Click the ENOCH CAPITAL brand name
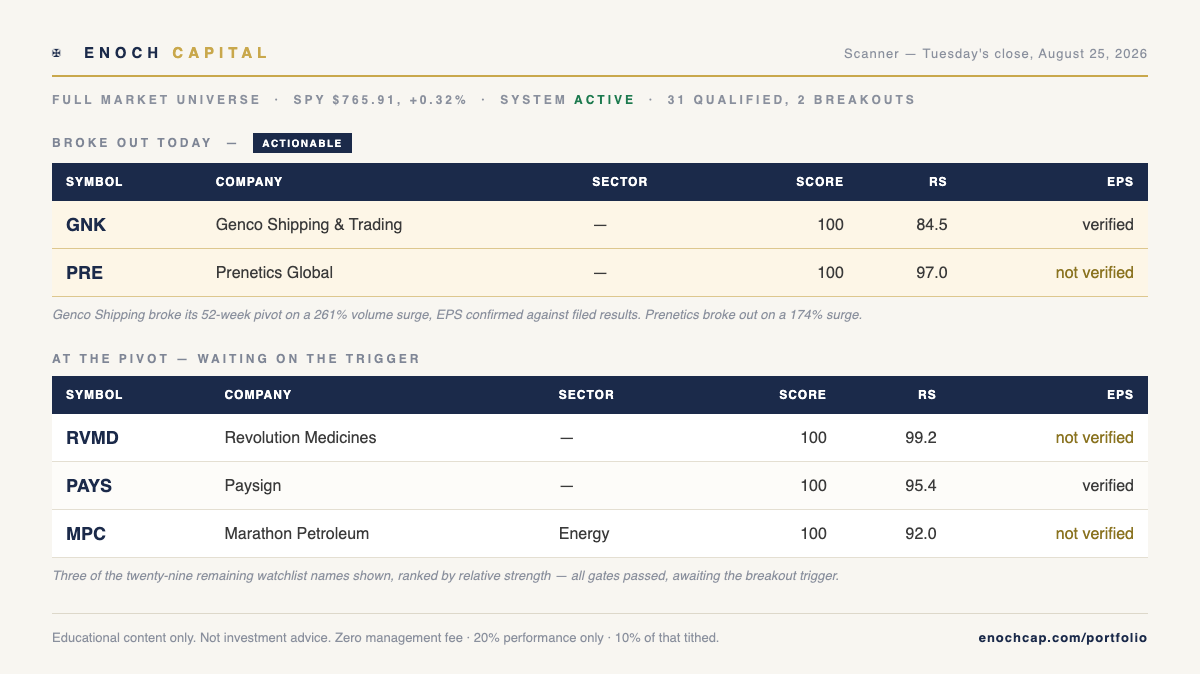This screenshot has width=1200, height=674. [x=176, y=53]
